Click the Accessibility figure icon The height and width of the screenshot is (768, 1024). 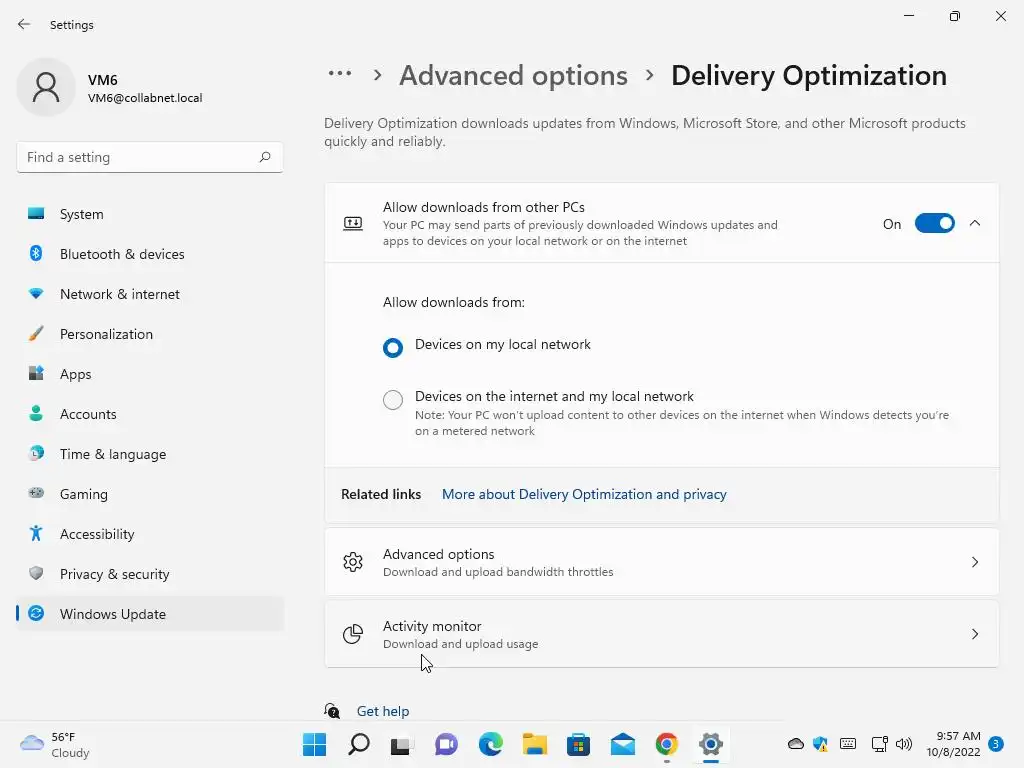click(x=36, y=534)
